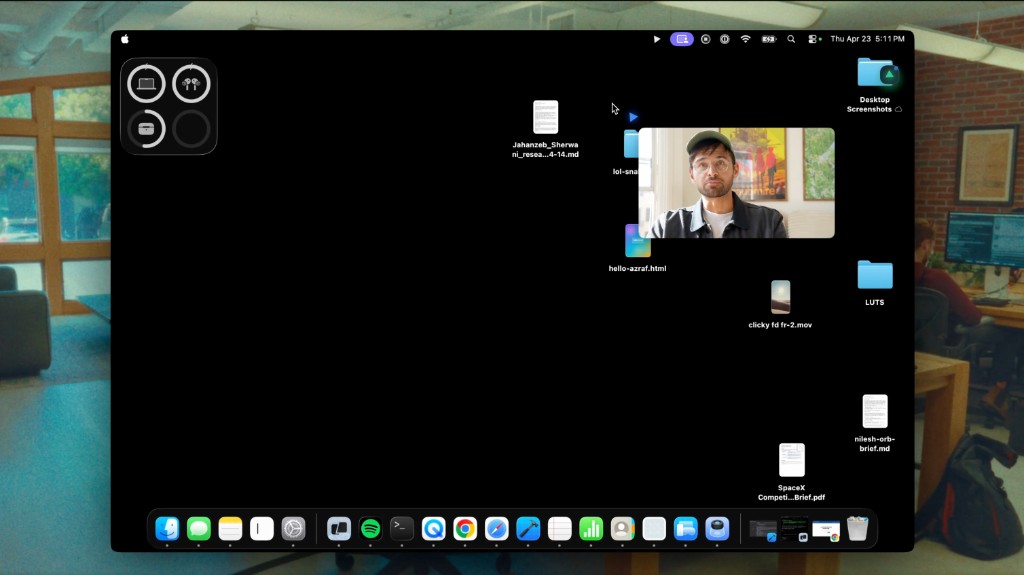Open the blue overlapping windows app in Dock

point(686,529)
